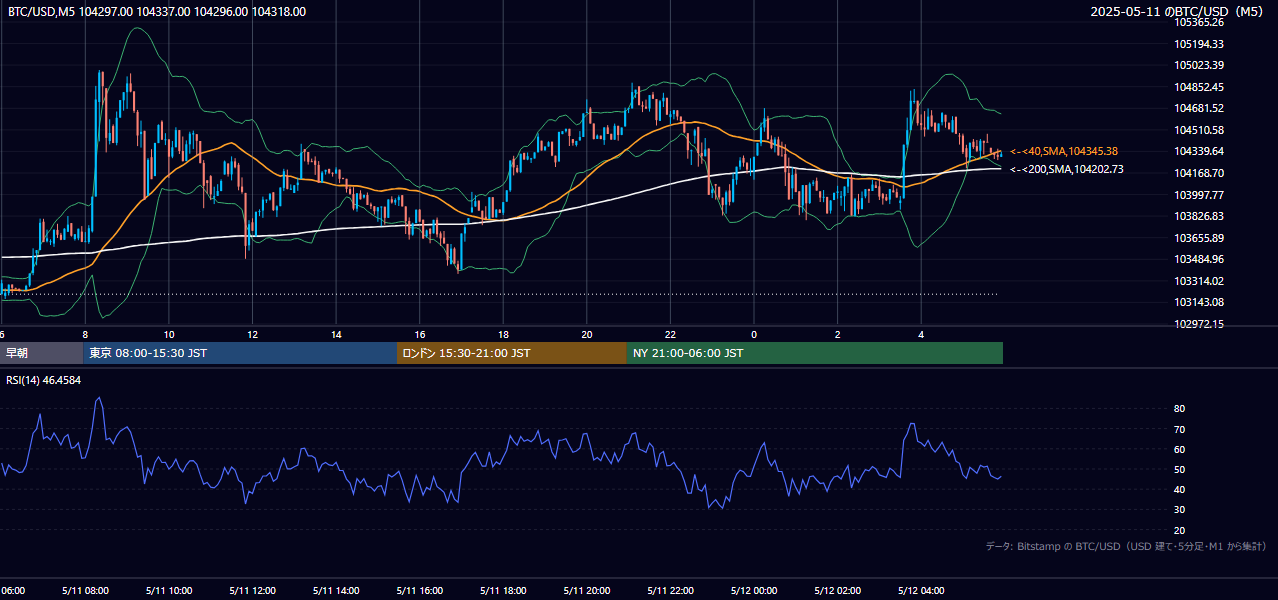Click price axis value 102972.15

point(1200,324)
